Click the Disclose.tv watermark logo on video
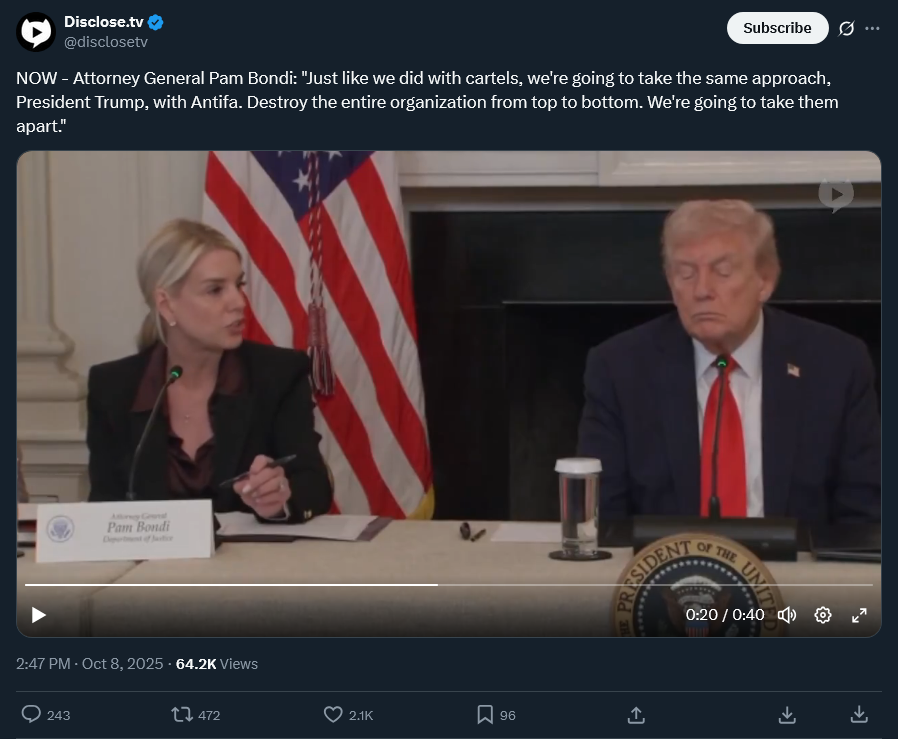Image resolution: width=898 pixels, height=739 pixels. (x=836, y=195)
